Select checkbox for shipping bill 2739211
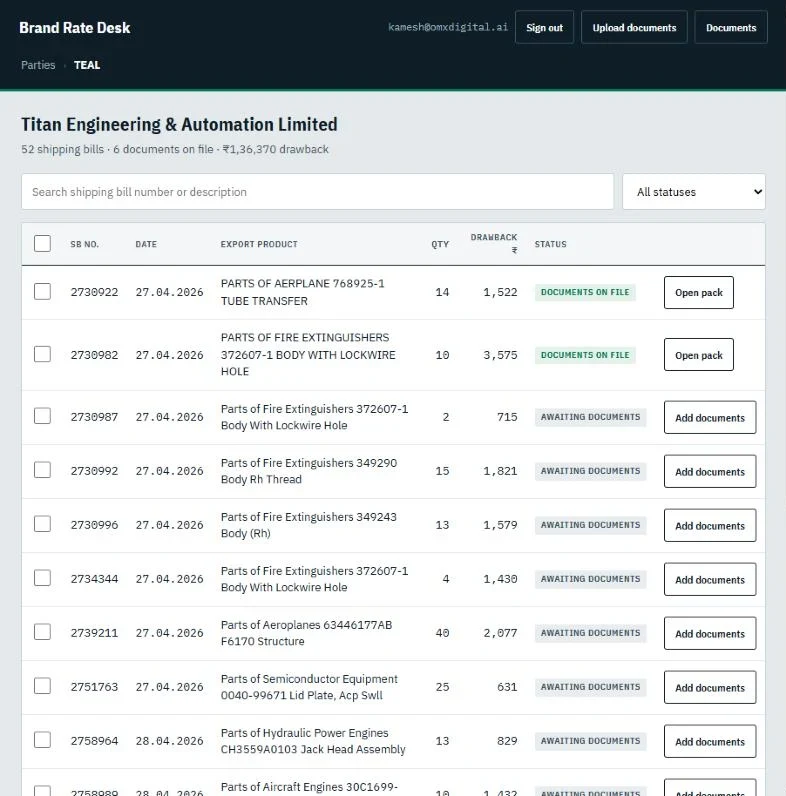 (42, 632)
